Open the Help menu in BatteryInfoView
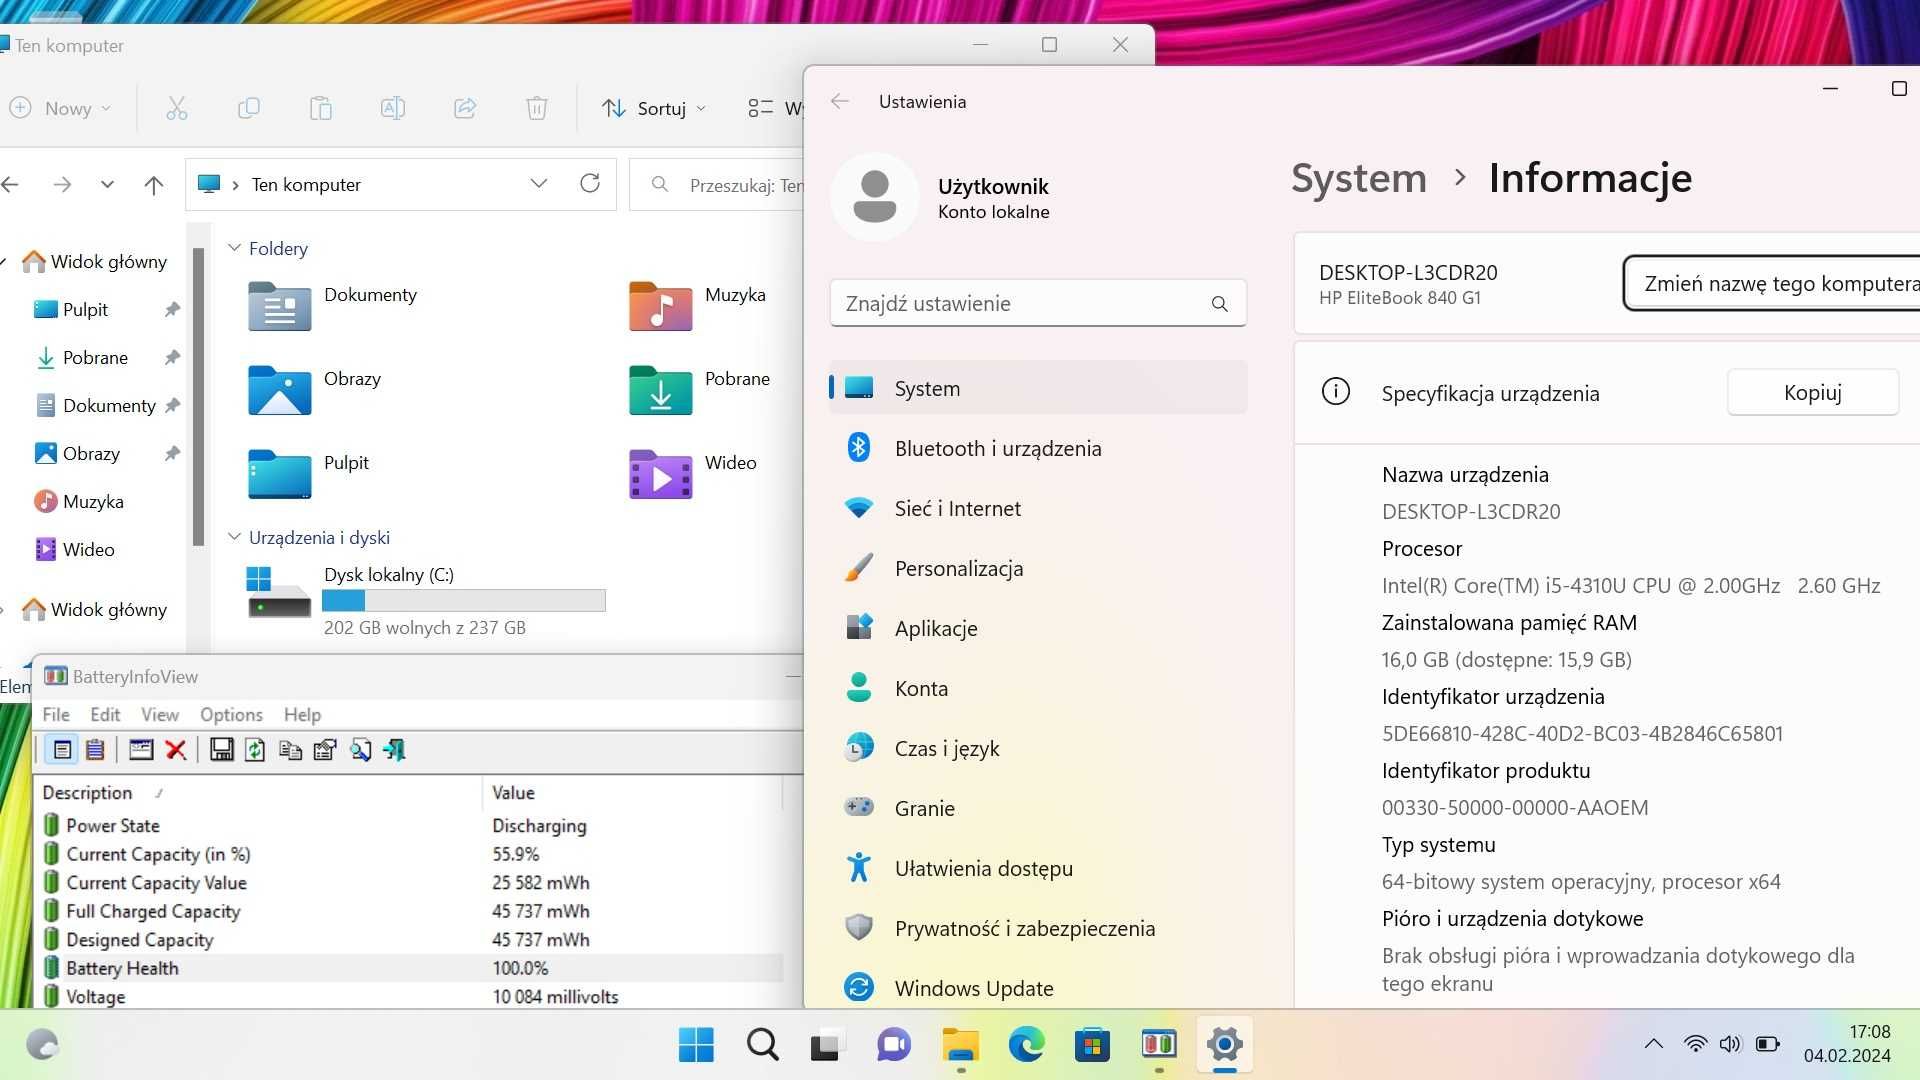 coord(302,714)
